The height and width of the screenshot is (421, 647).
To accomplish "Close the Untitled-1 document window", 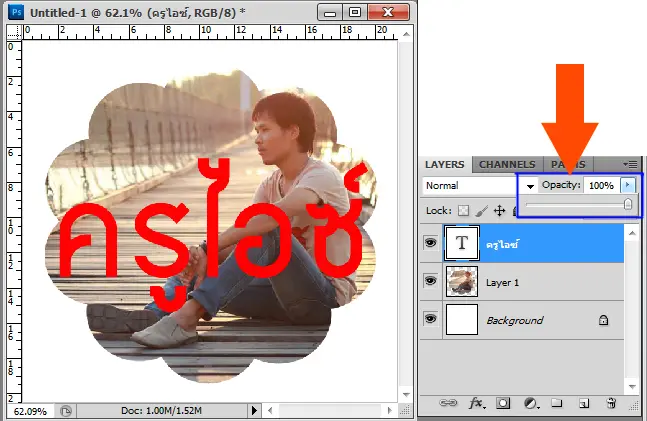I will click(388, 12).
